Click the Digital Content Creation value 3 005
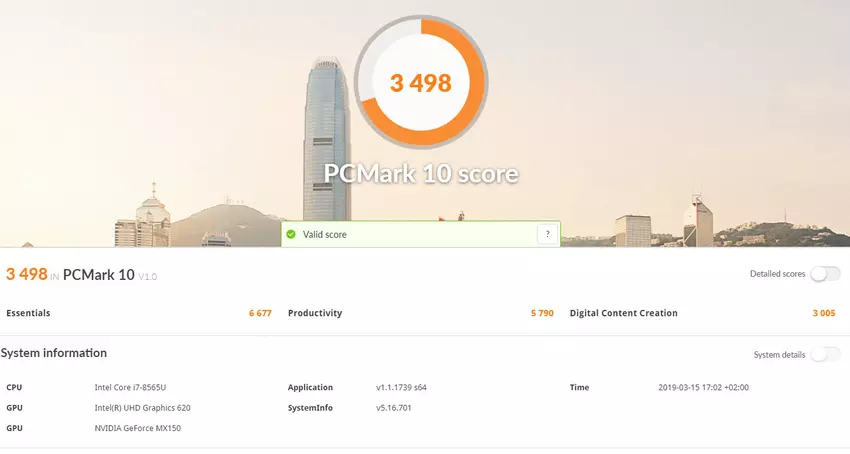Viewport: 850px width, 454px height. (823, 313)
